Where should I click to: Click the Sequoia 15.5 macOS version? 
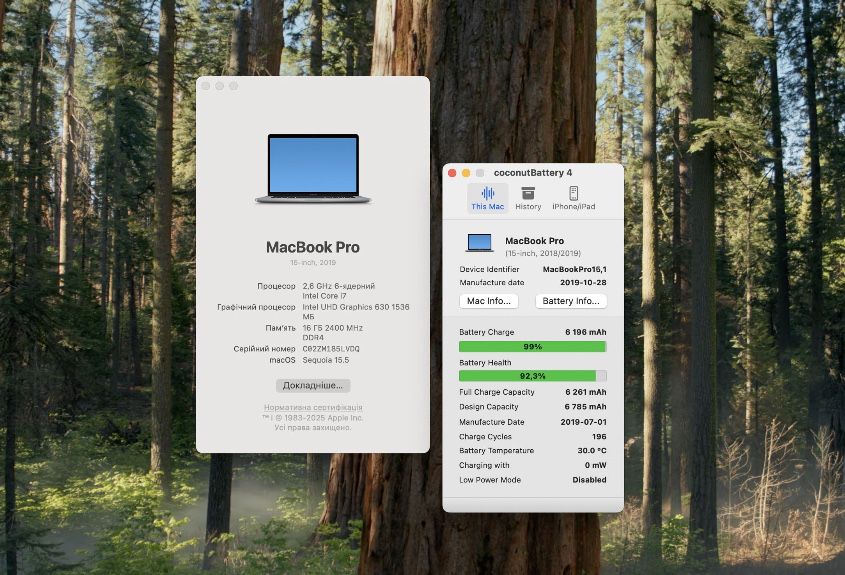pos(325,360)
